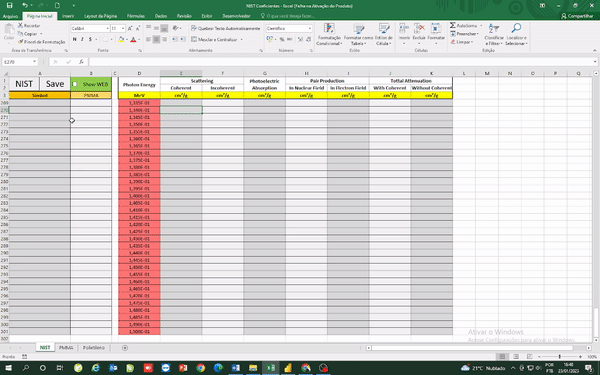The image size is (600, 375).
Task: Apply yellow fill color bucket
Action: (121, 39)
